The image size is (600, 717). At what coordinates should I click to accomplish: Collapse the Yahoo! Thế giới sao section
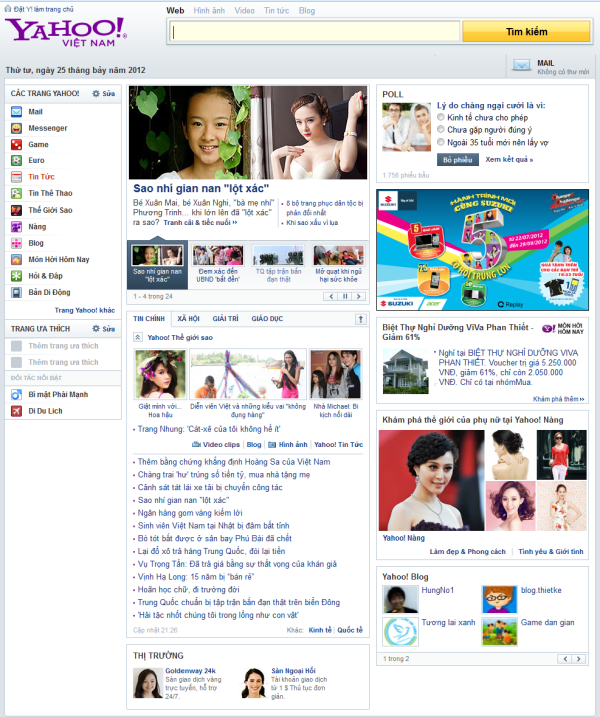pos(138,337)
